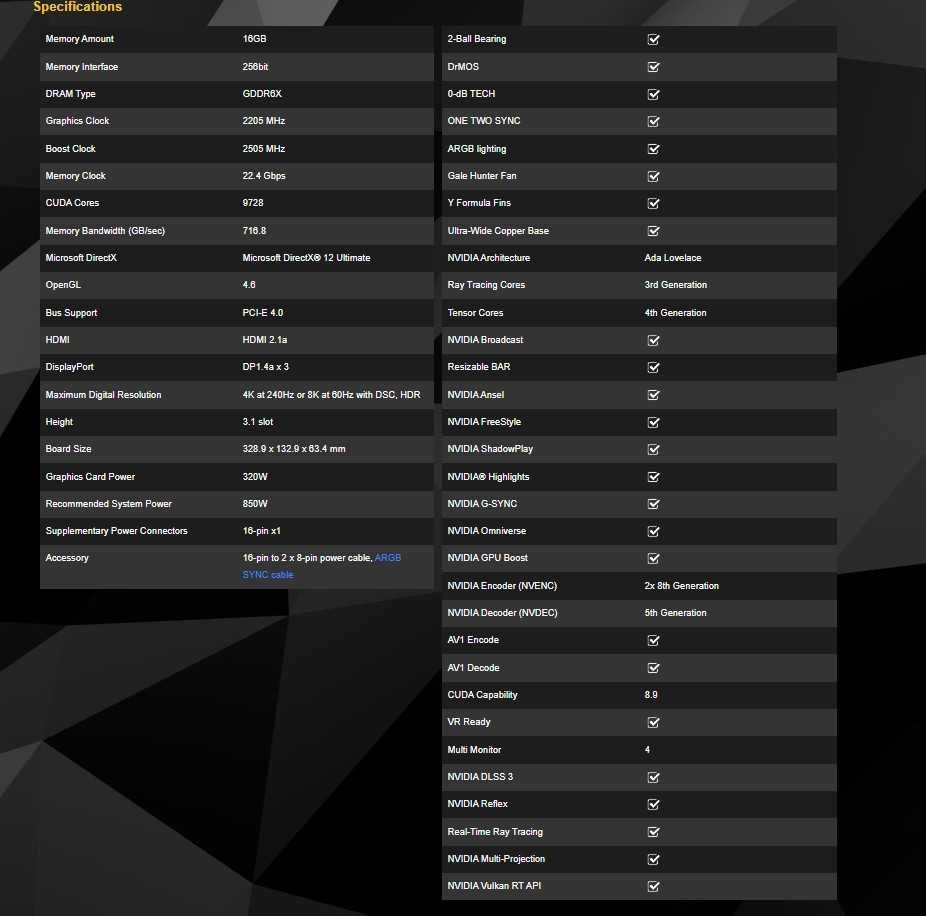Click the NVIDIA Vulkan RT API checkmark icon
926x916 pixels.
click(653, 887)
